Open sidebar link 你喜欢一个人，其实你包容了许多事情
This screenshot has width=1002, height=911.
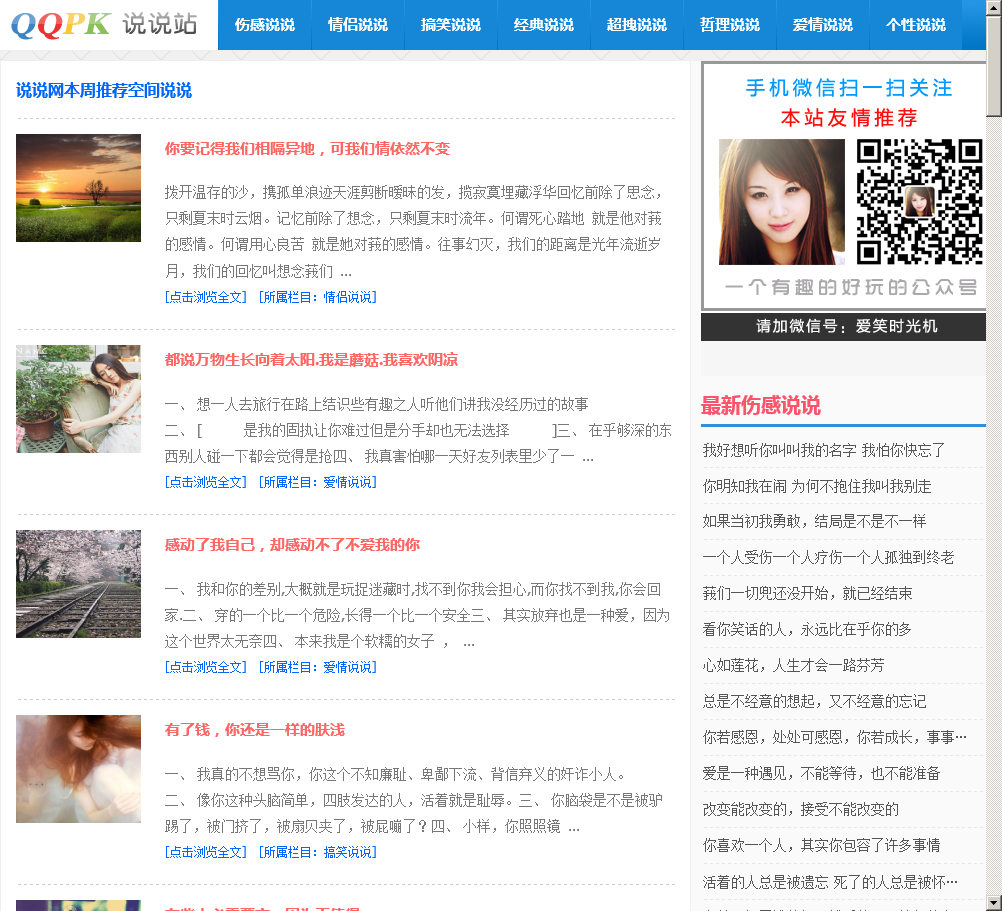(x=821, y=845)
